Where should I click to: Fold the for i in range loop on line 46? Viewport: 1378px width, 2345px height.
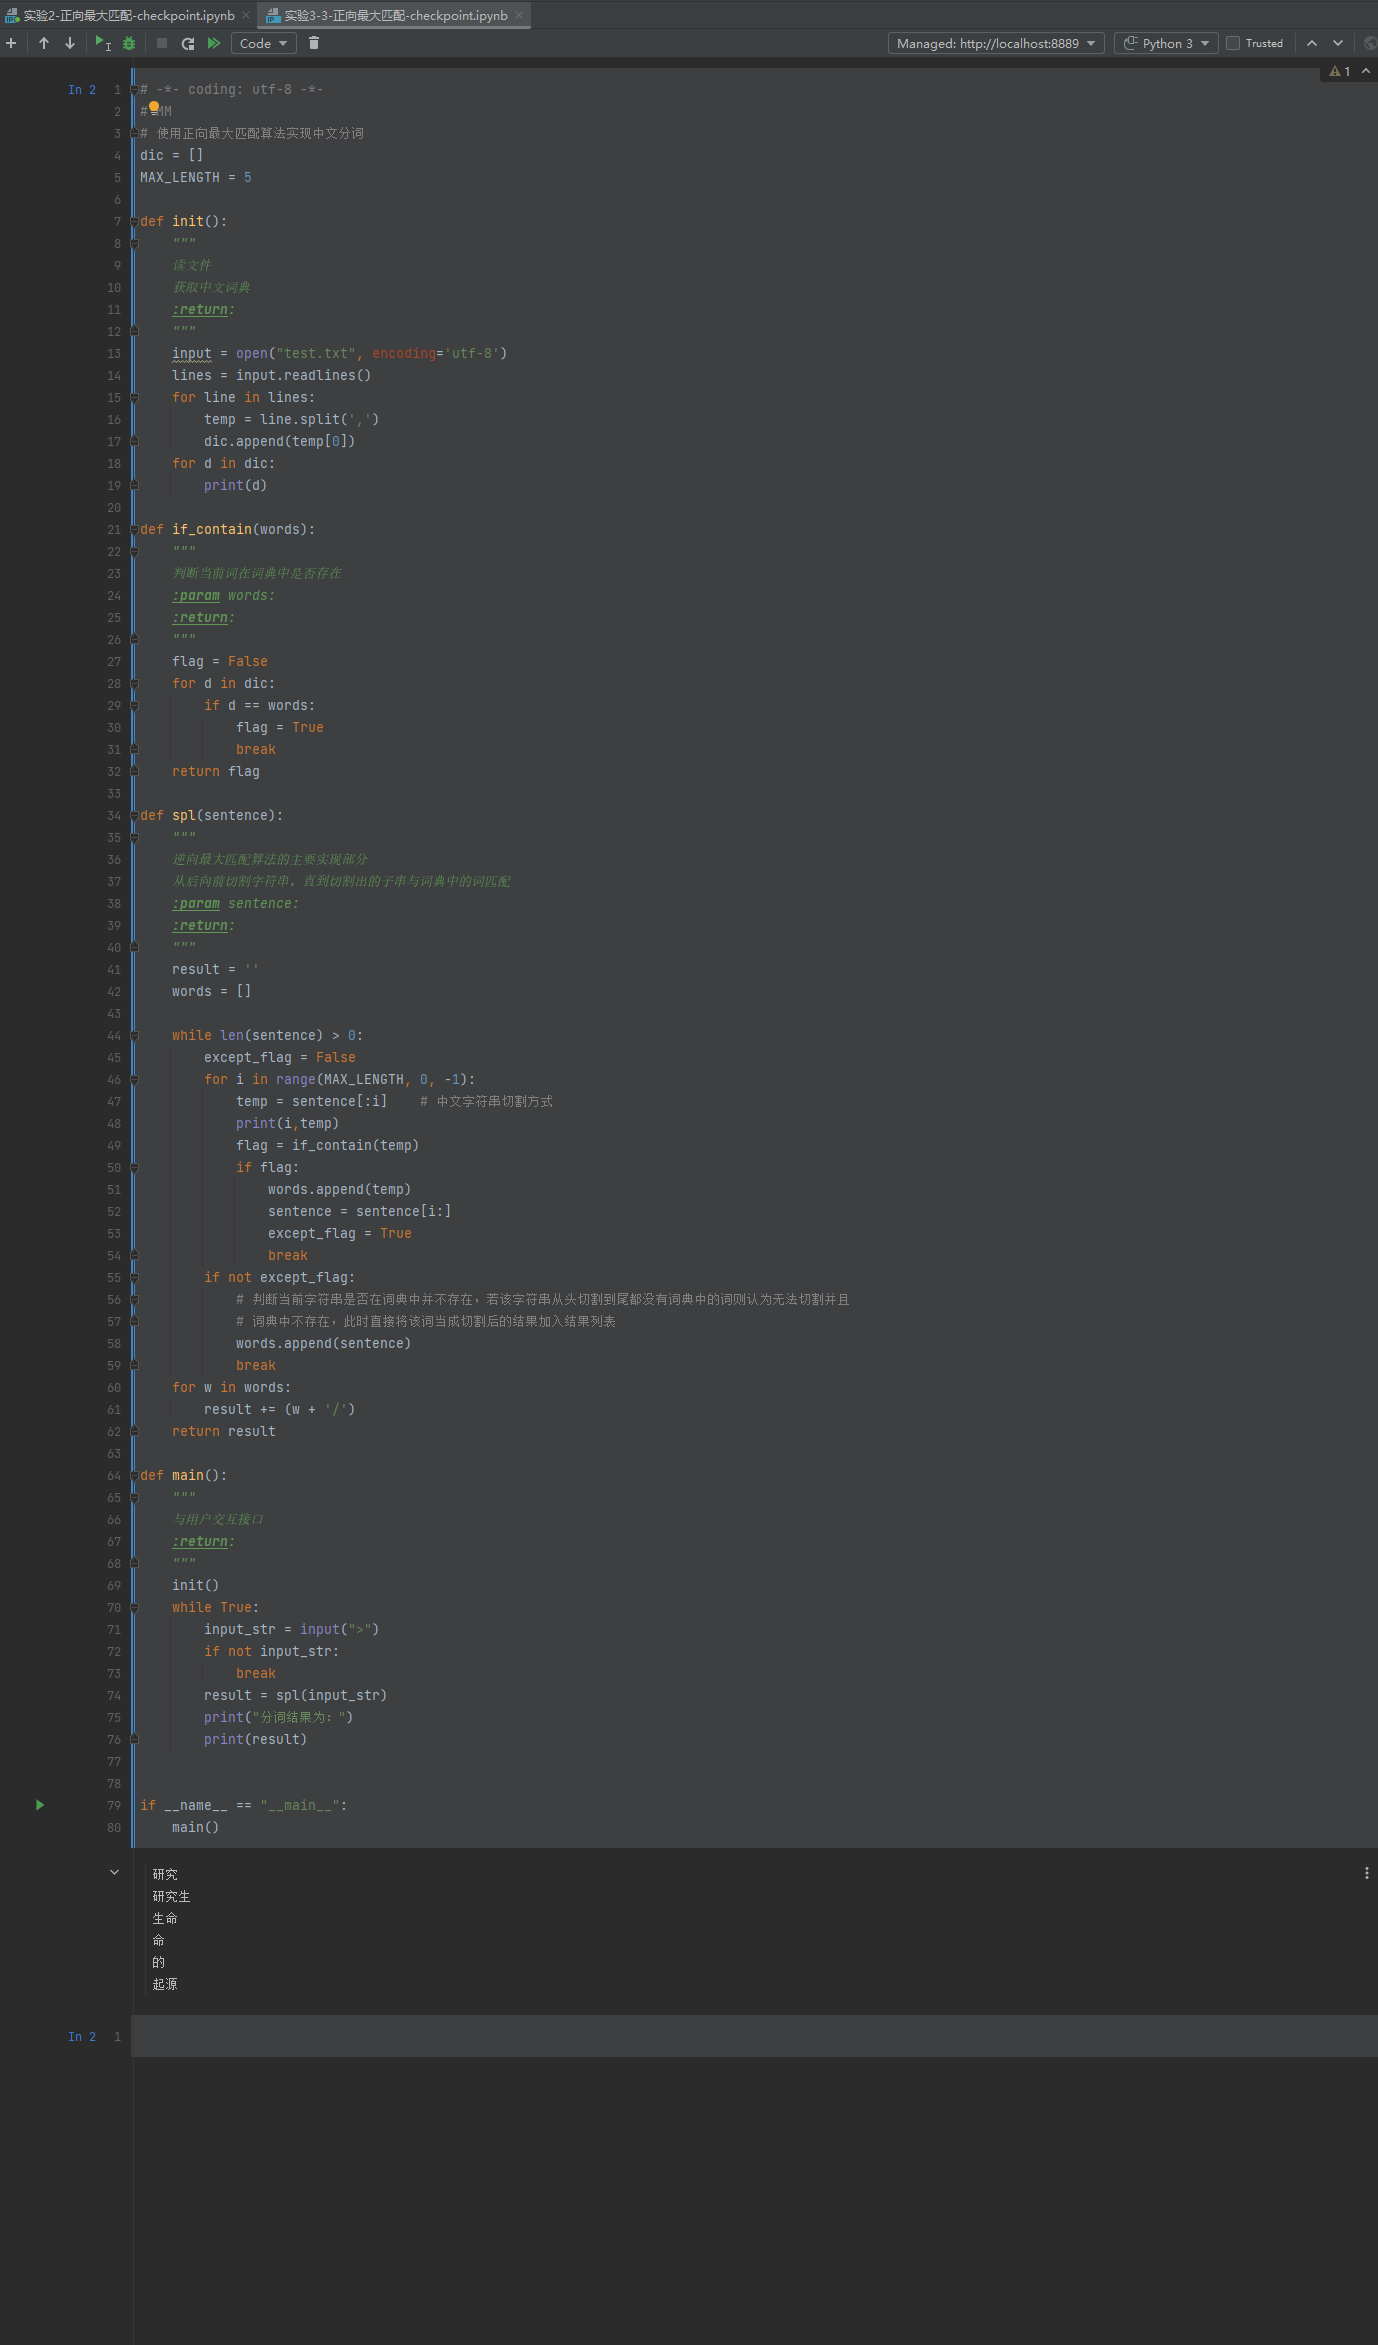tap(134, 1080)
